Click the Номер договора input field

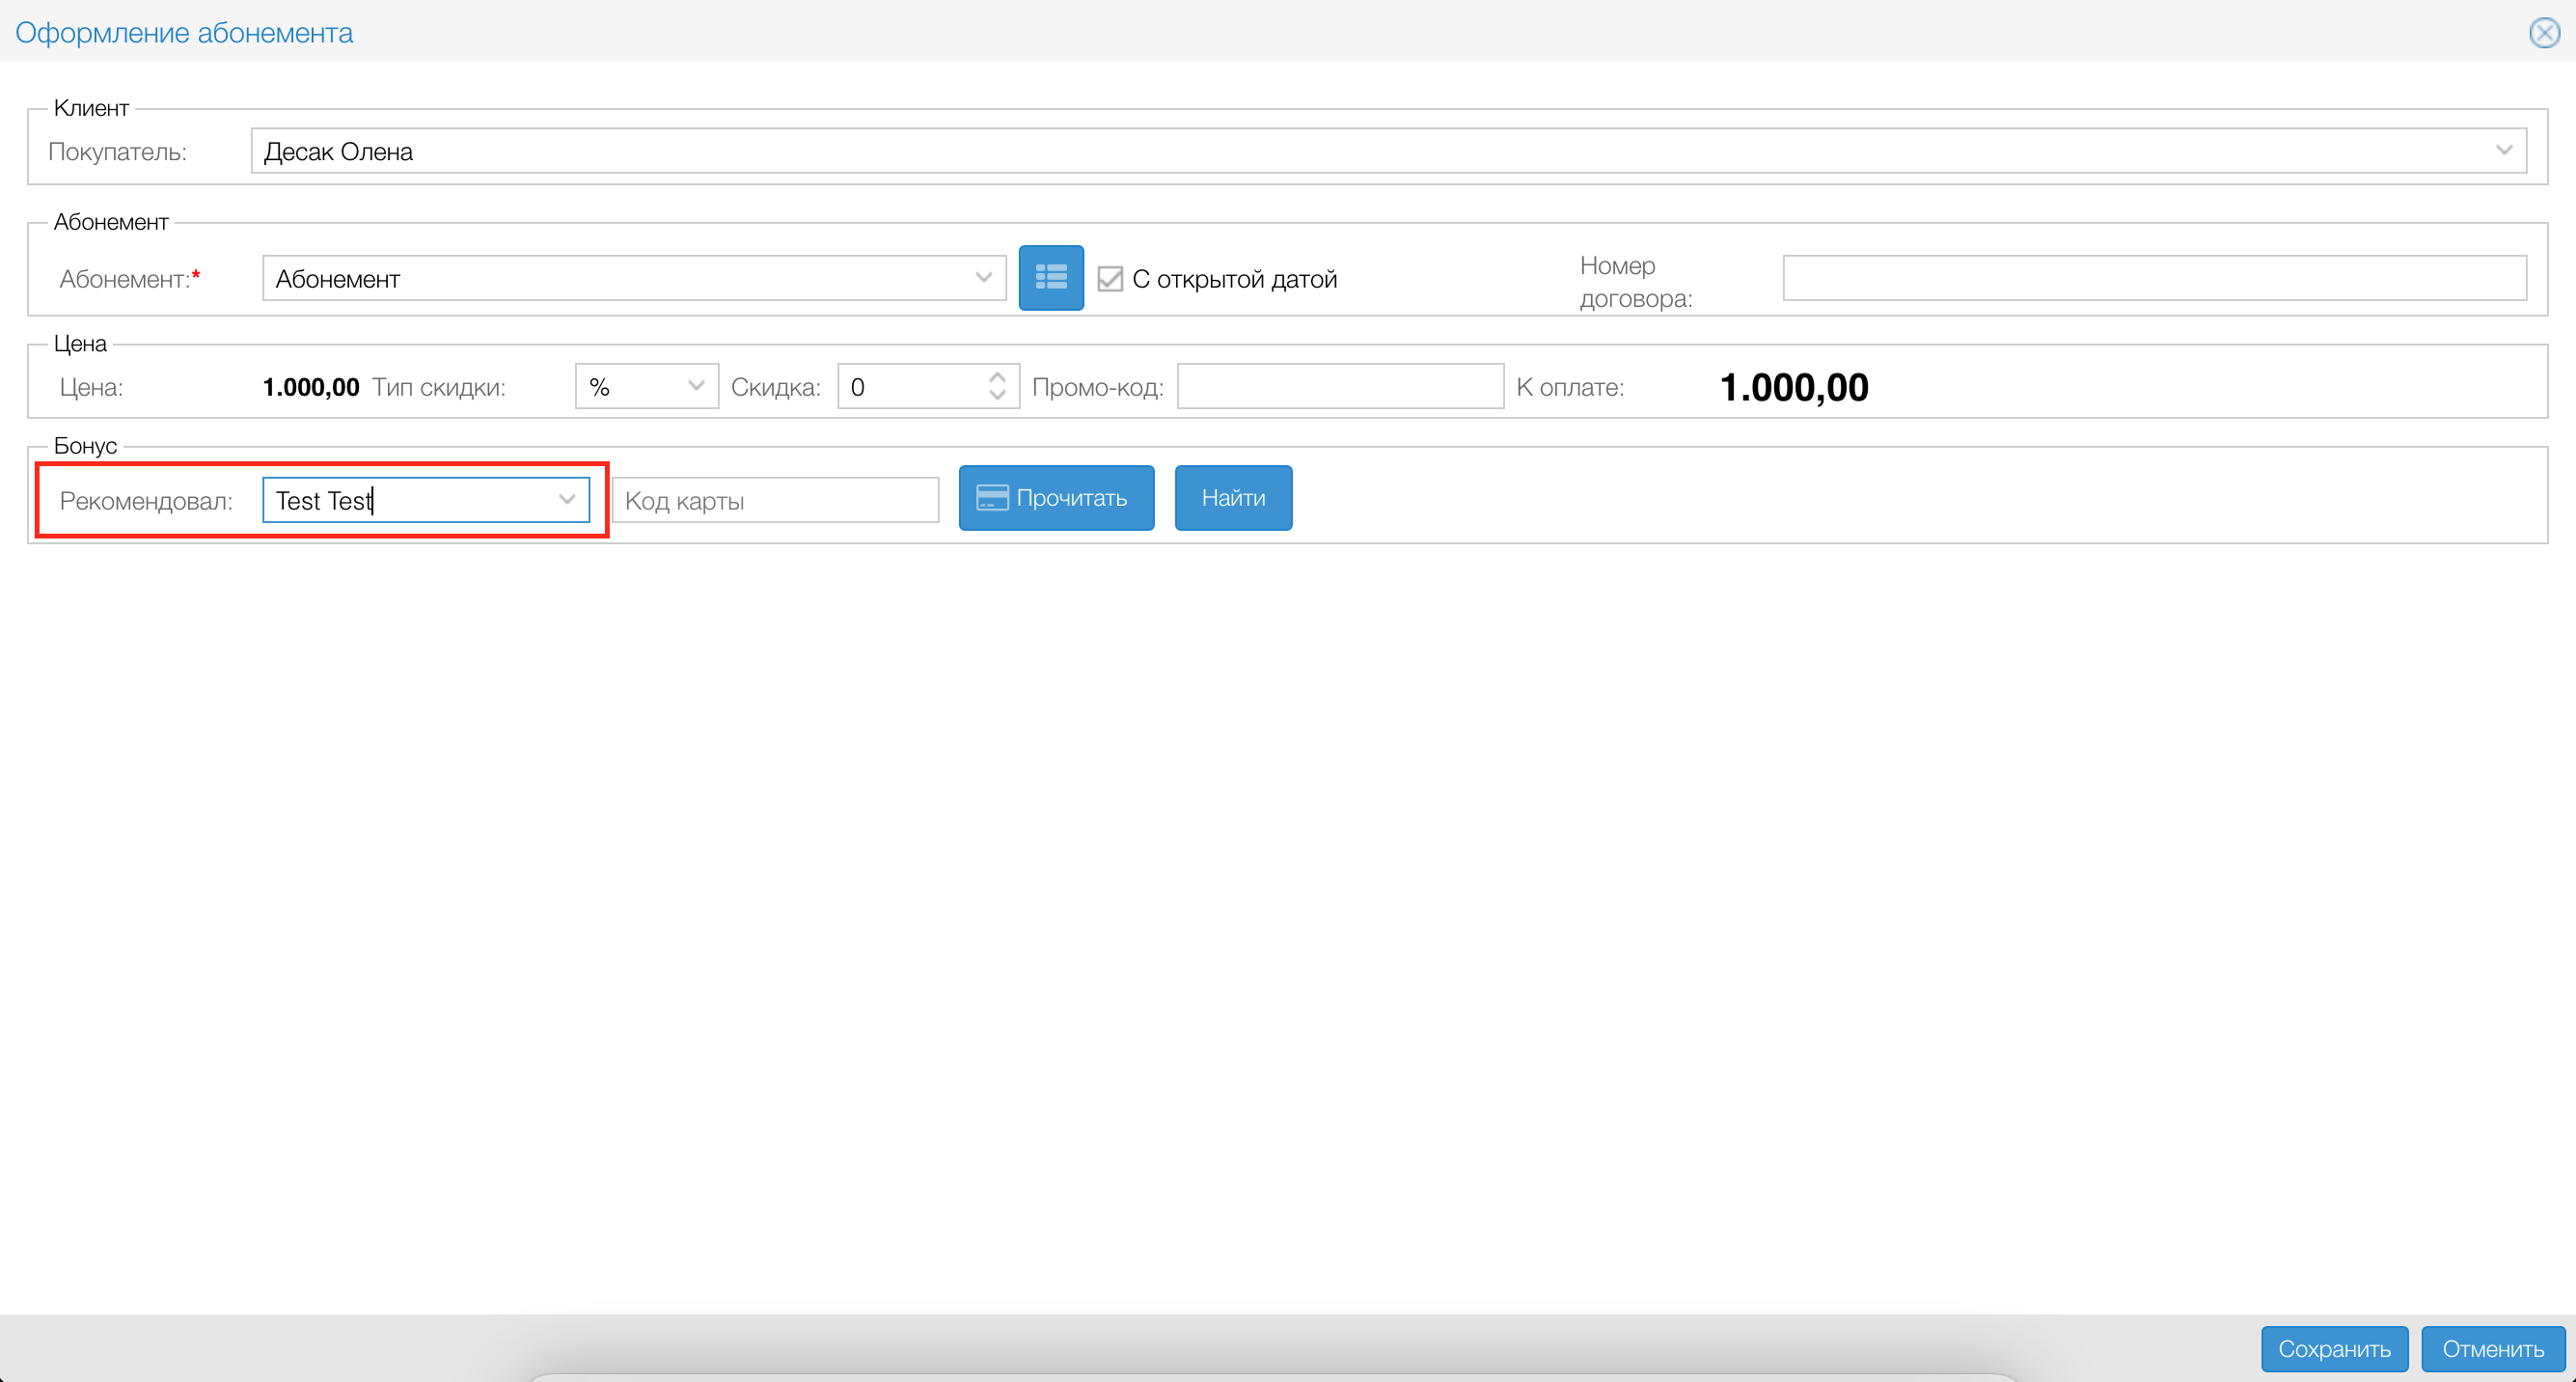tap(2153, 278)
